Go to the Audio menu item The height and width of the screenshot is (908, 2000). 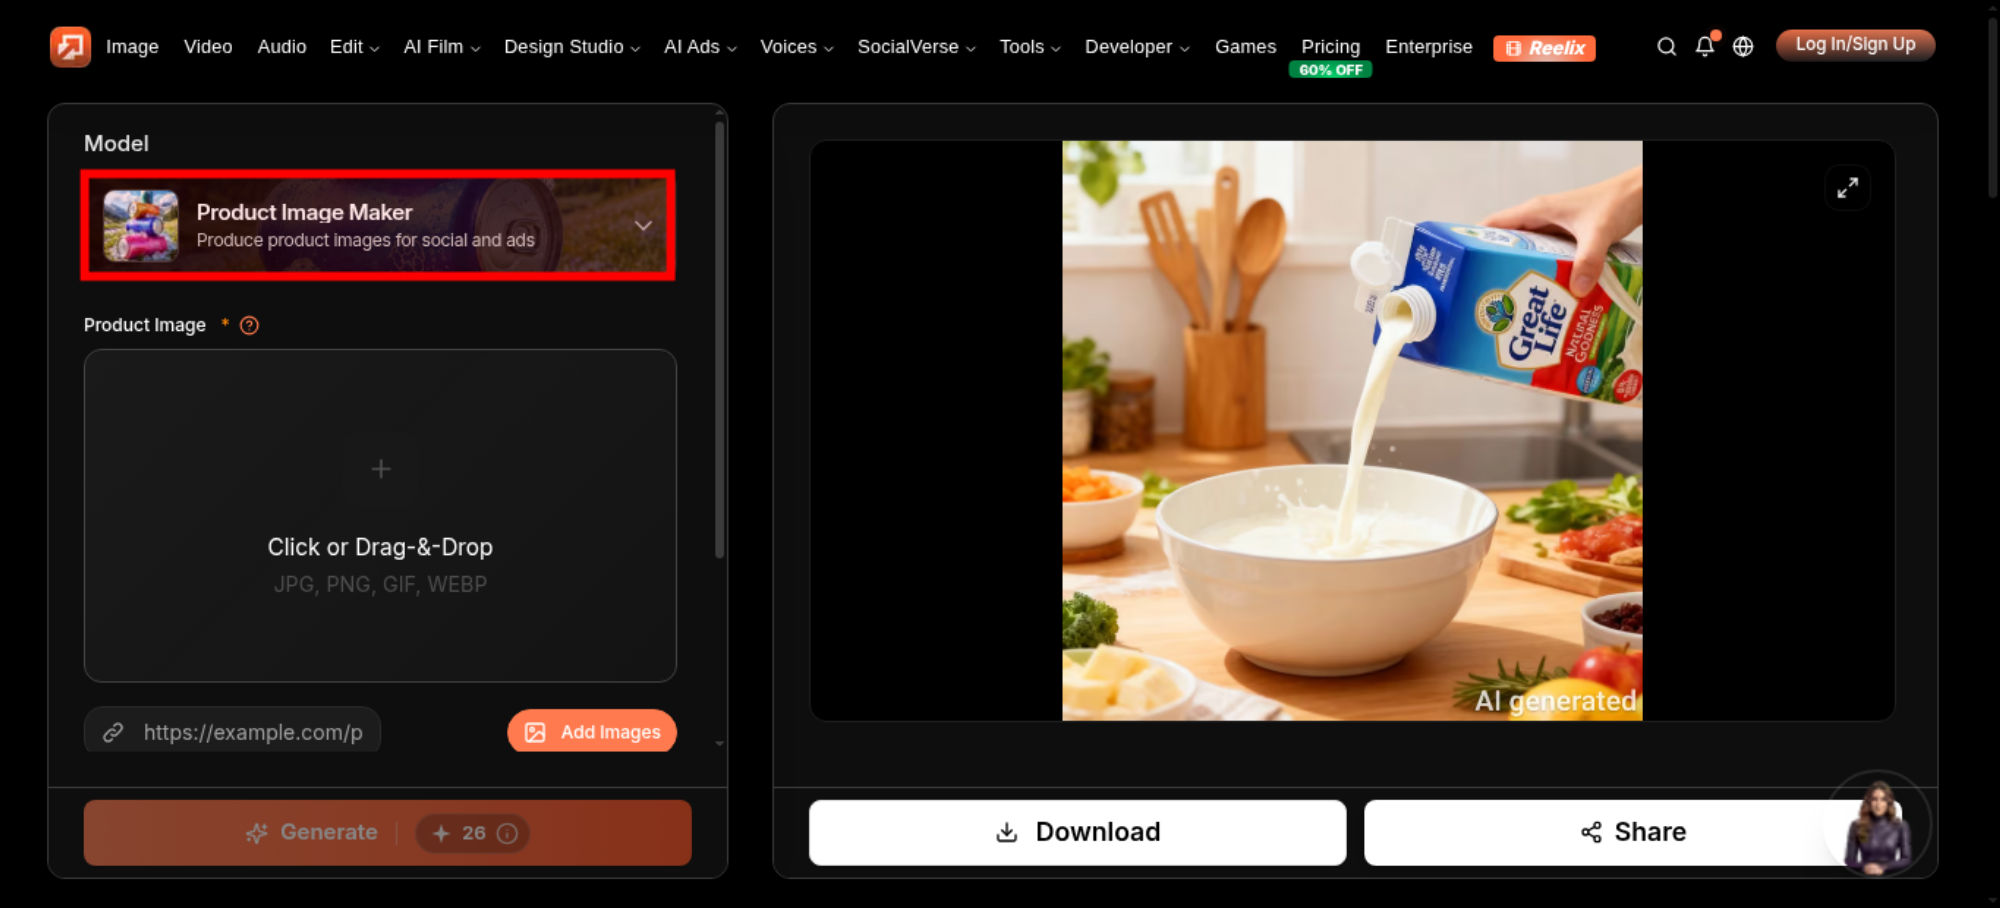click(282, 47)
